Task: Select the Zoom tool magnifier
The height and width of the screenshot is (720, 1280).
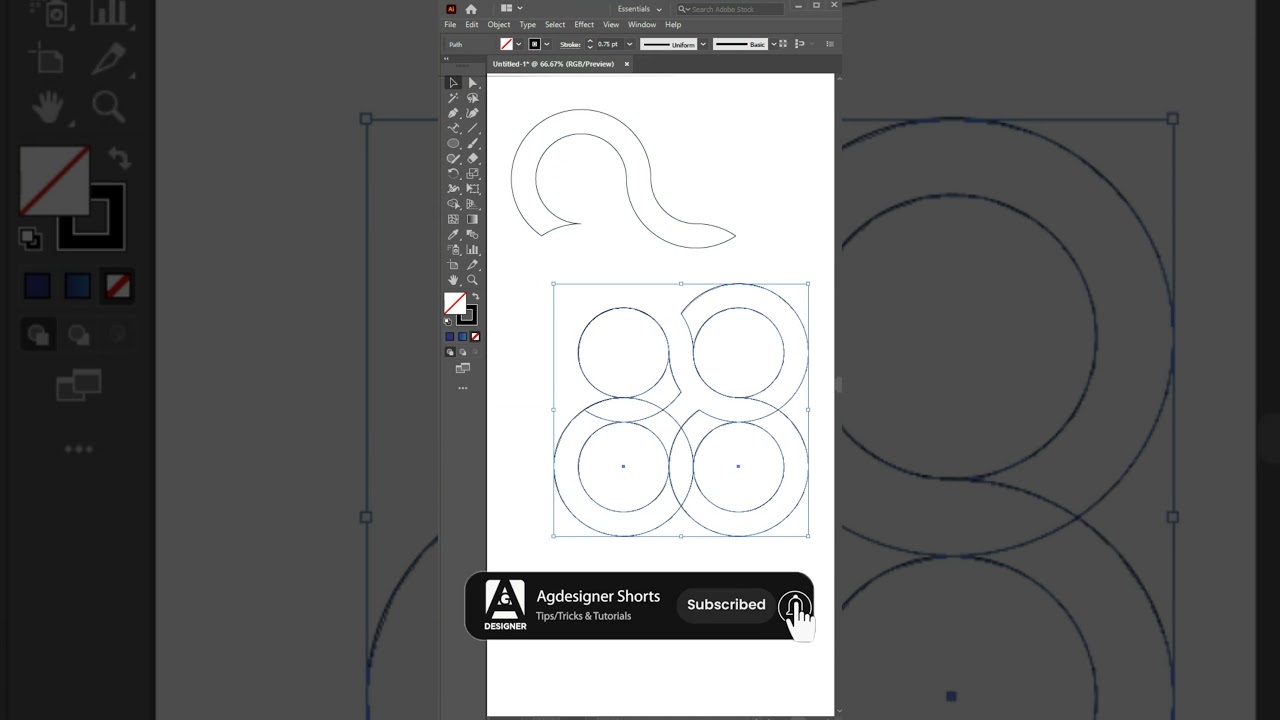Action: click(473, 280)
